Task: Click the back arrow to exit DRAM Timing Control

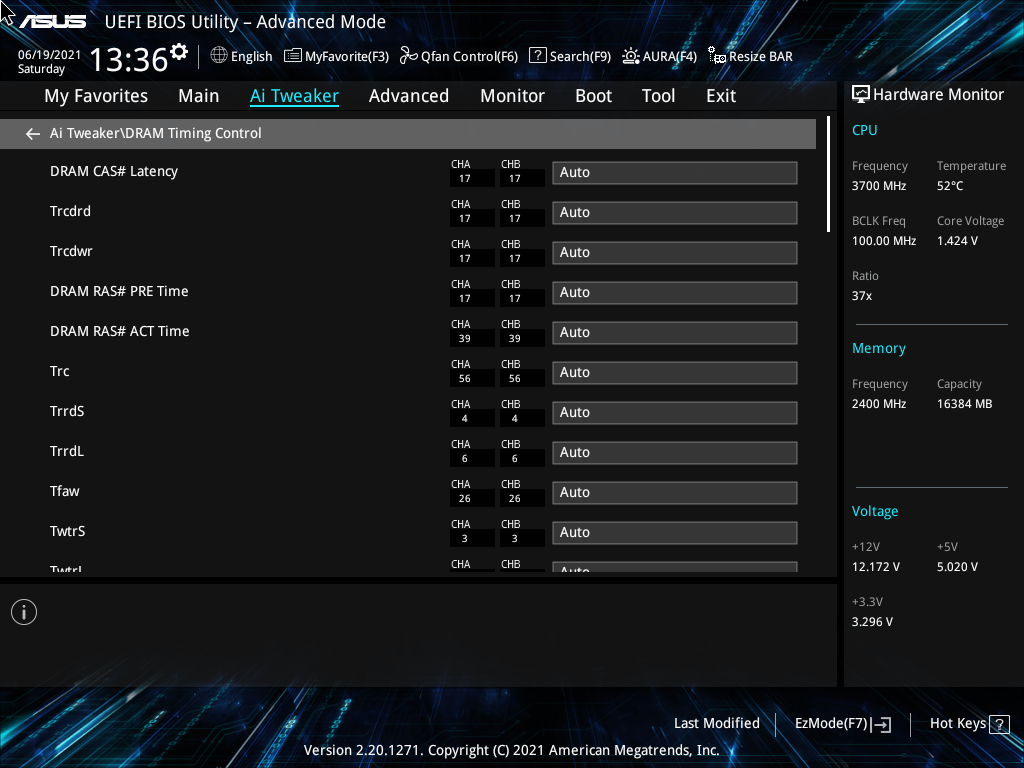Action: click(x=32, y=133)
